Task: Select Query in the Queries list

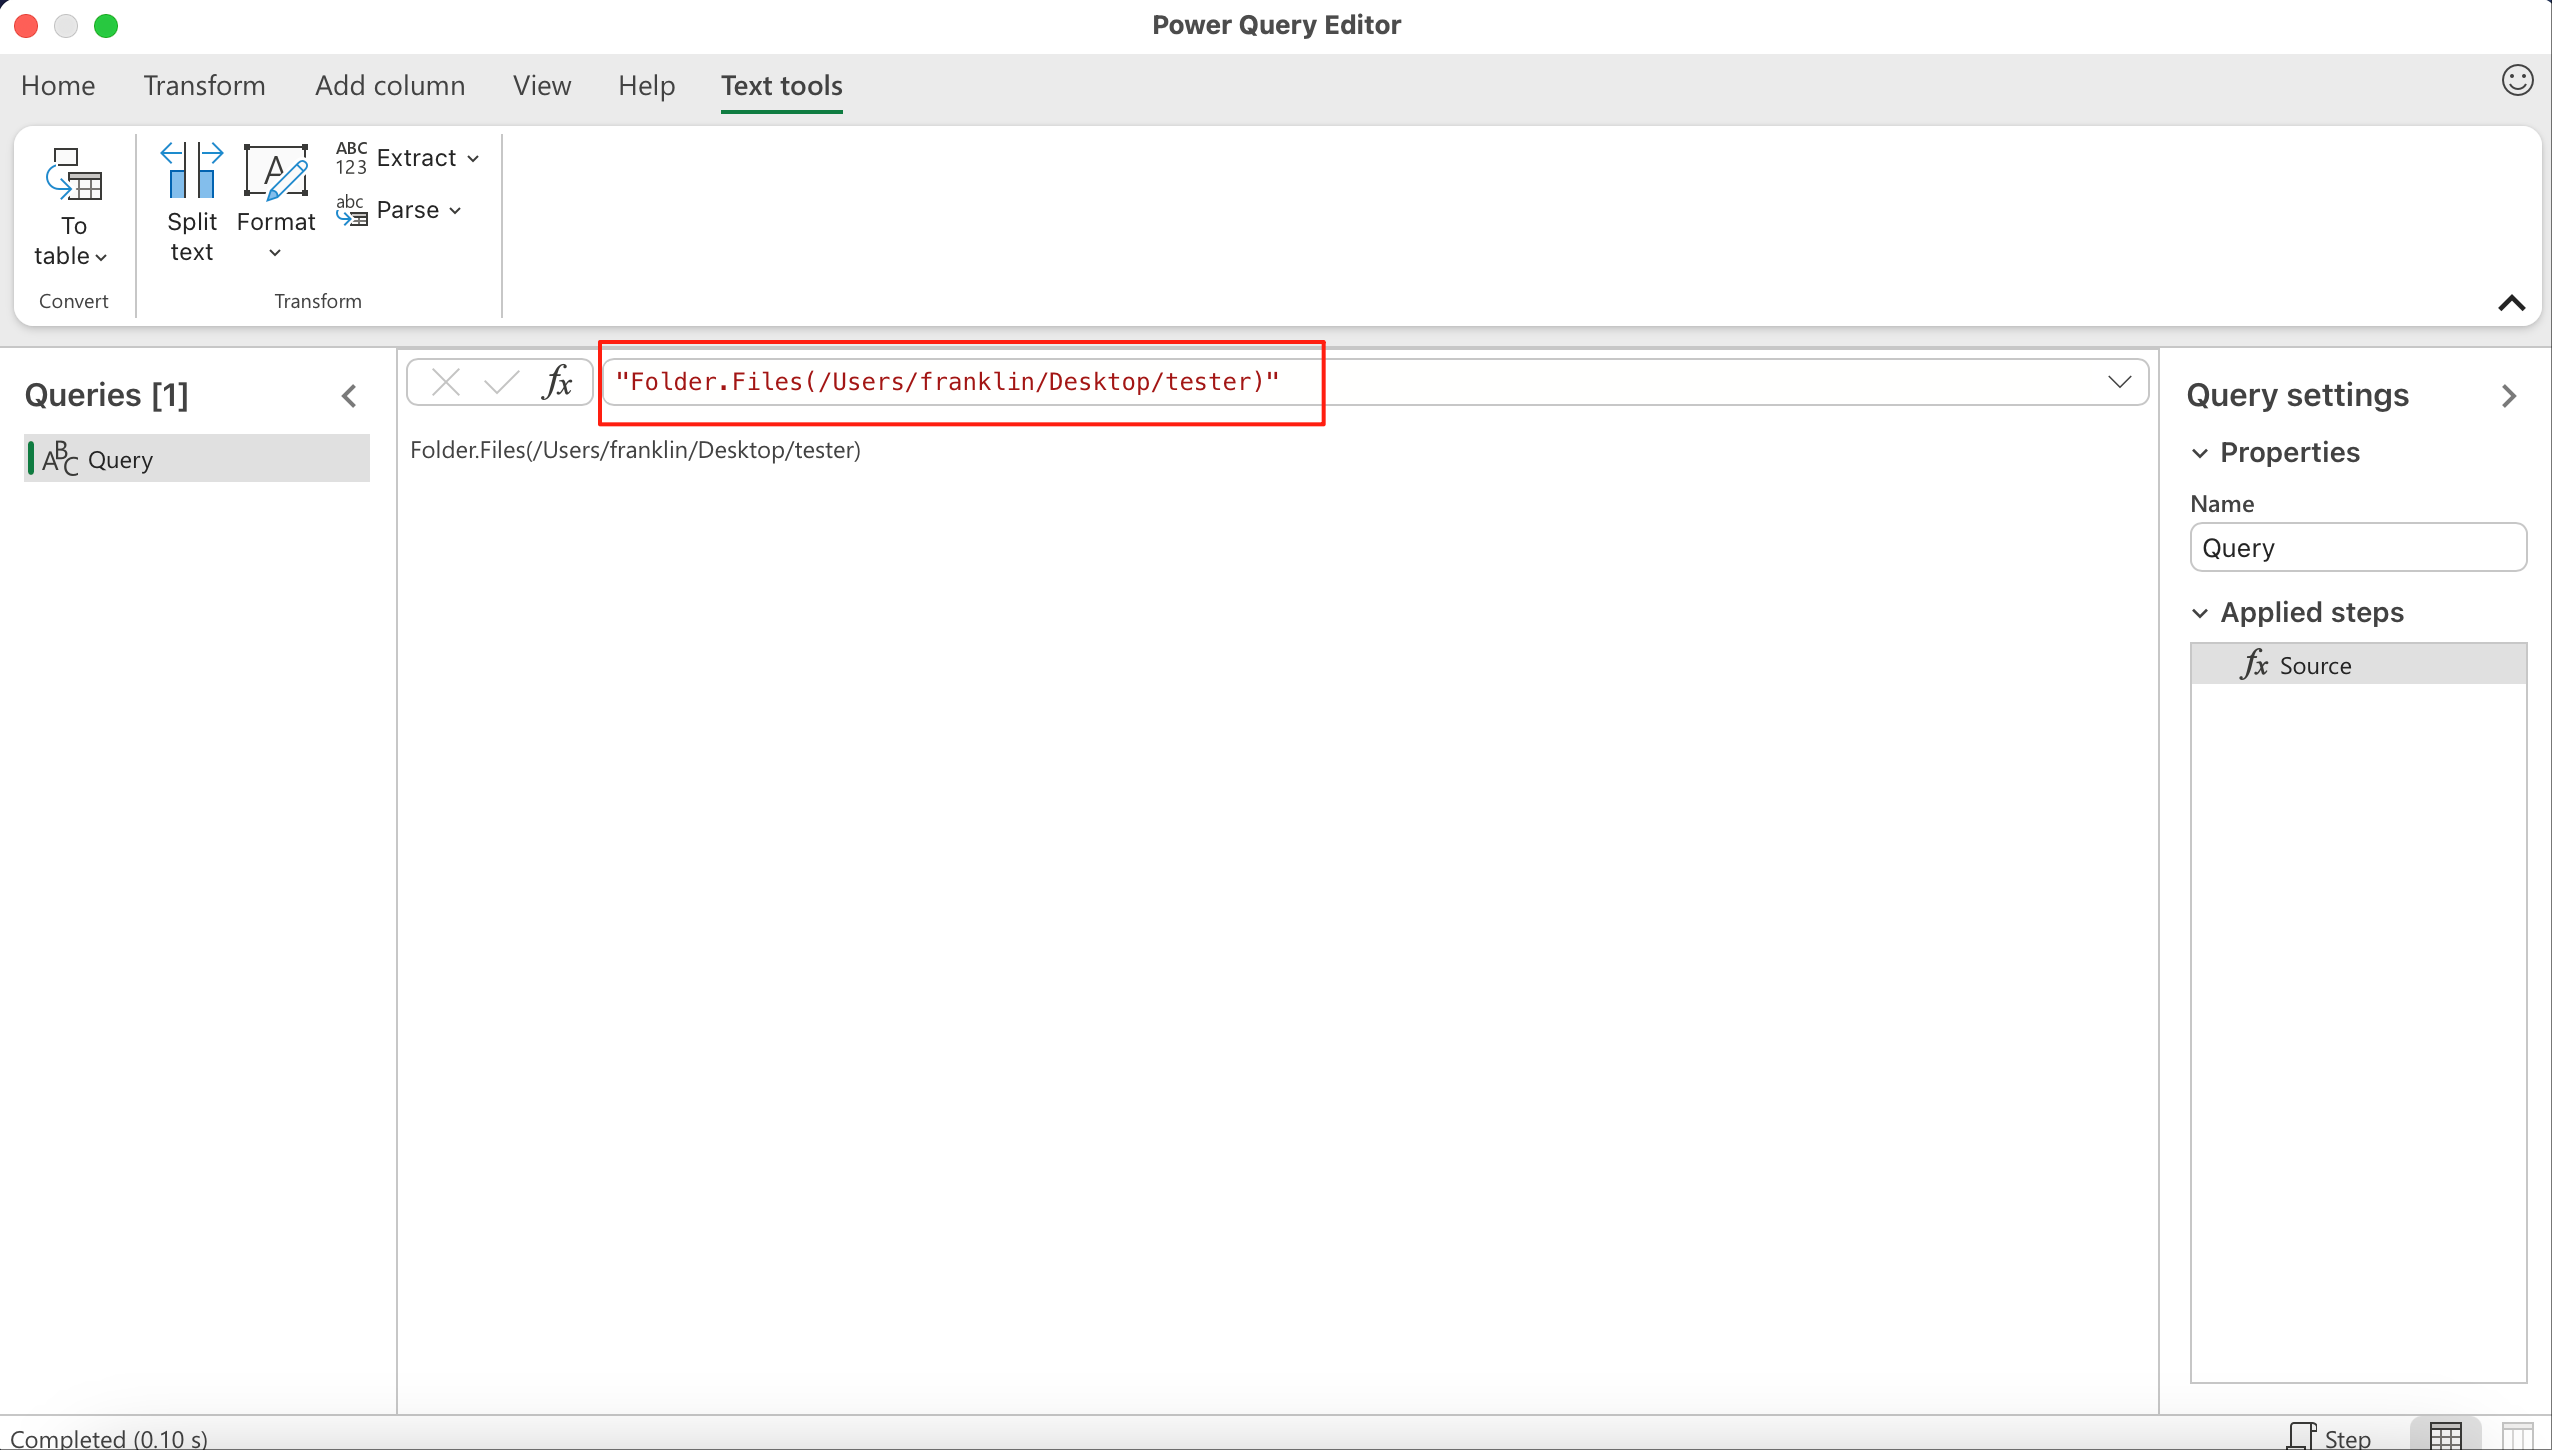Action: coord(197,459)
